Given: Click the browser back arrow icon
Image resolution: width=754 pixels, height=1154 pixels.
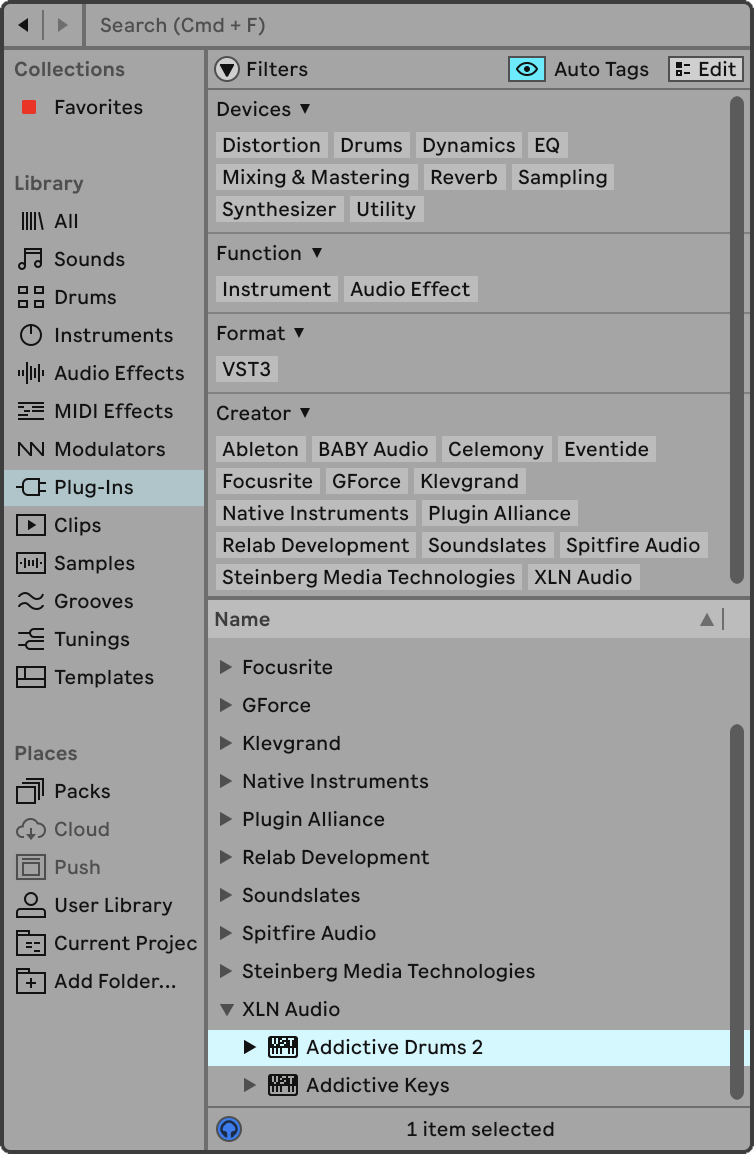Looking at the screenshot, I should pyautogui.click(x=23, y=25).
